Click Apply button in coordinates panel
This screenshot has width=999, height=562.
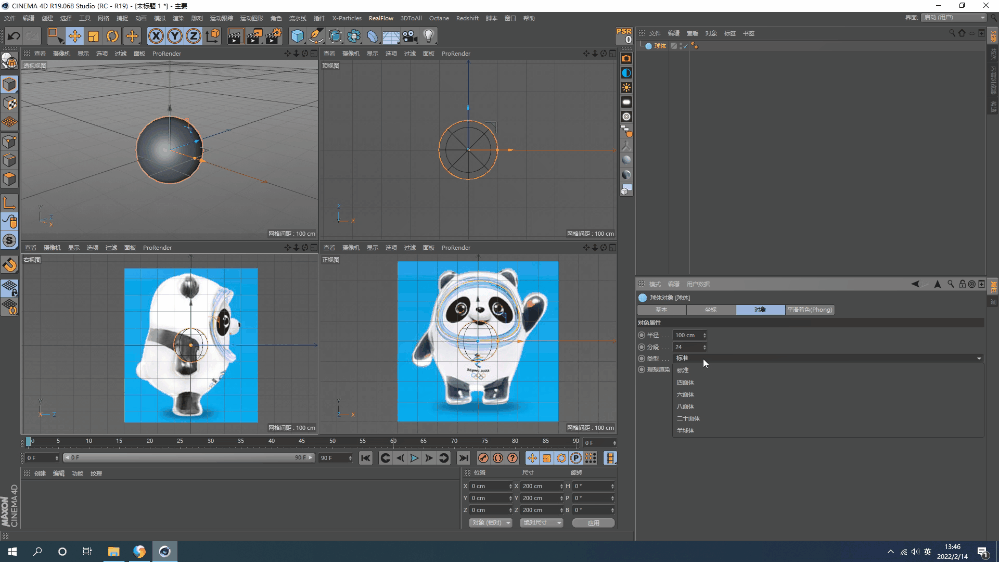pyautogui.click(x=593, y=522)
